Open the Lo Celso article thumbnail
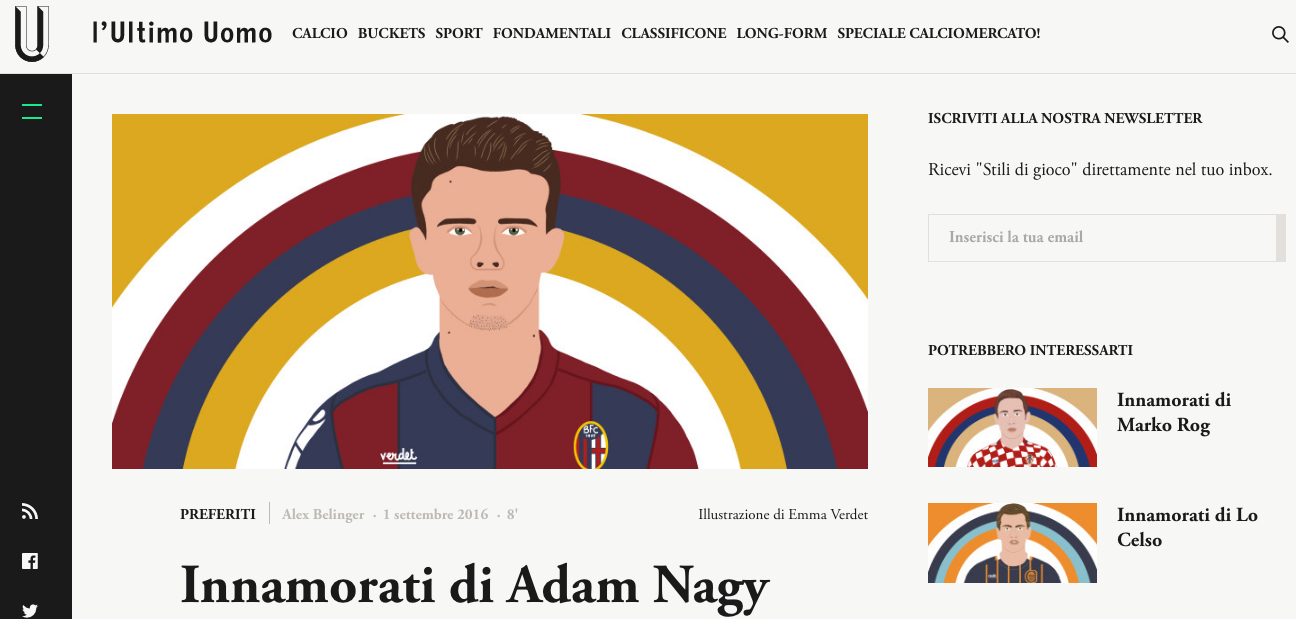The width and height of the screenshot is (1296, 619). (1012, 543)
